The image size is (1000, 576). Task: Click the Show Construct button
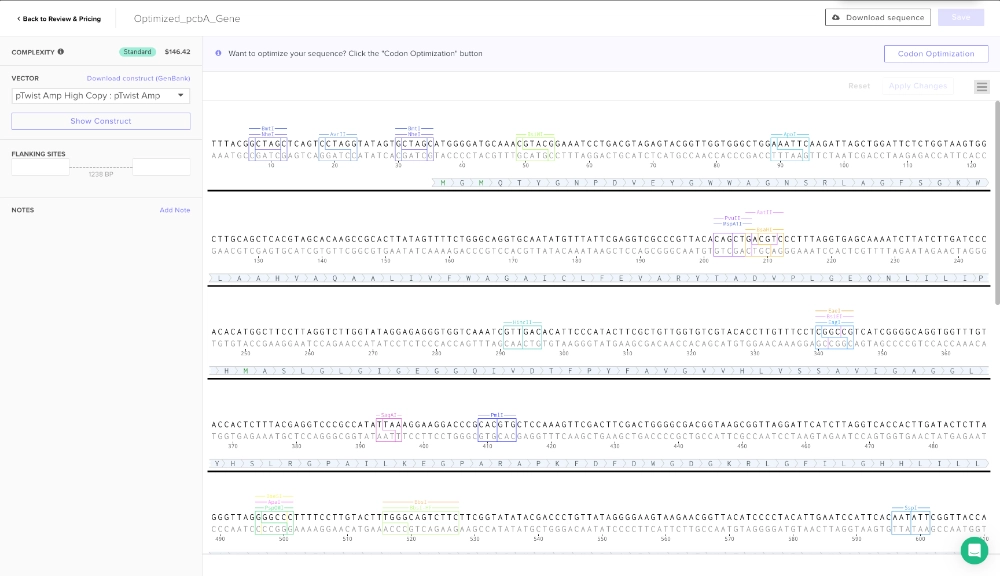tap(100, 121)
